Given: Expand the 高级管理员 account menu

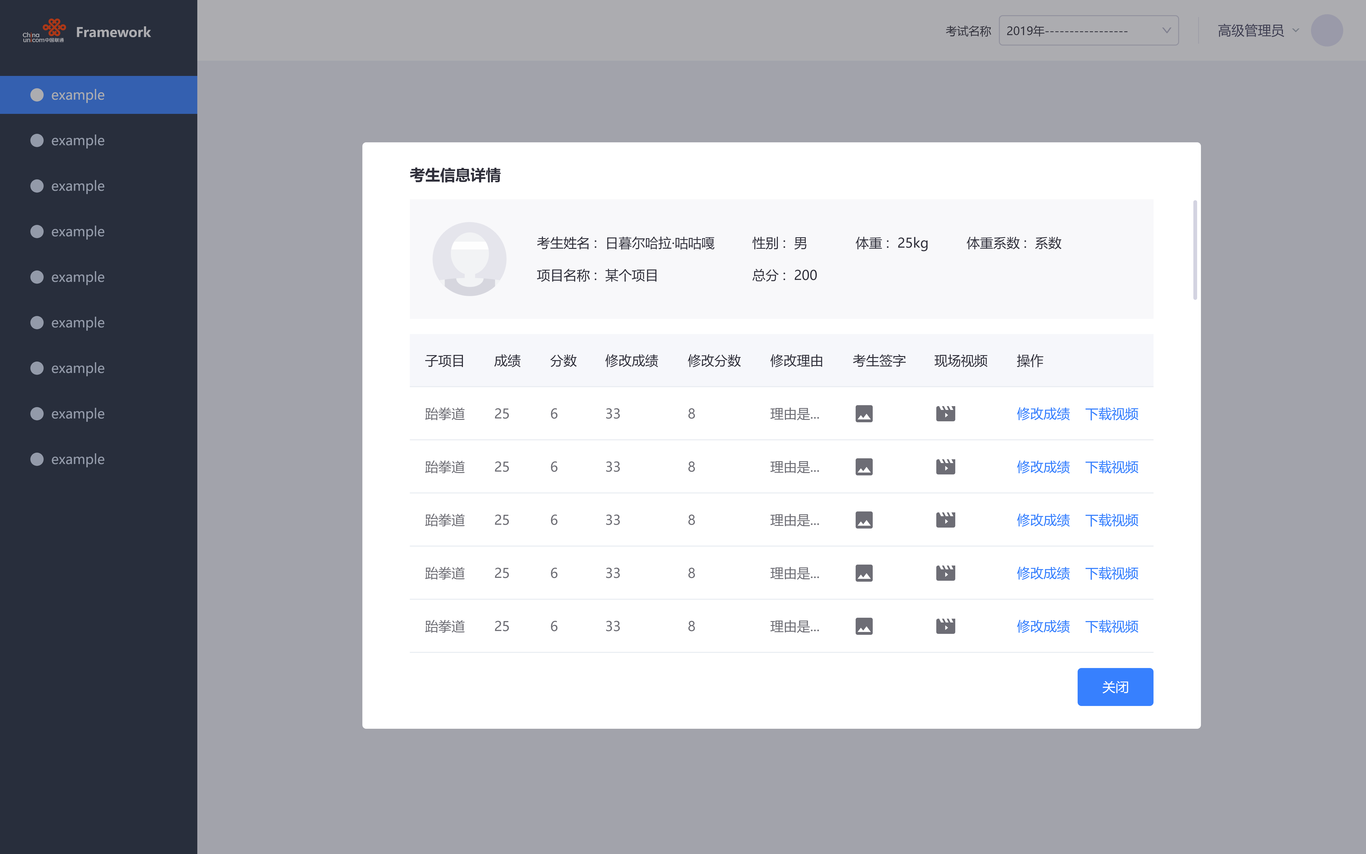Looking at the screenshot, I should (x=1258, y=31).
